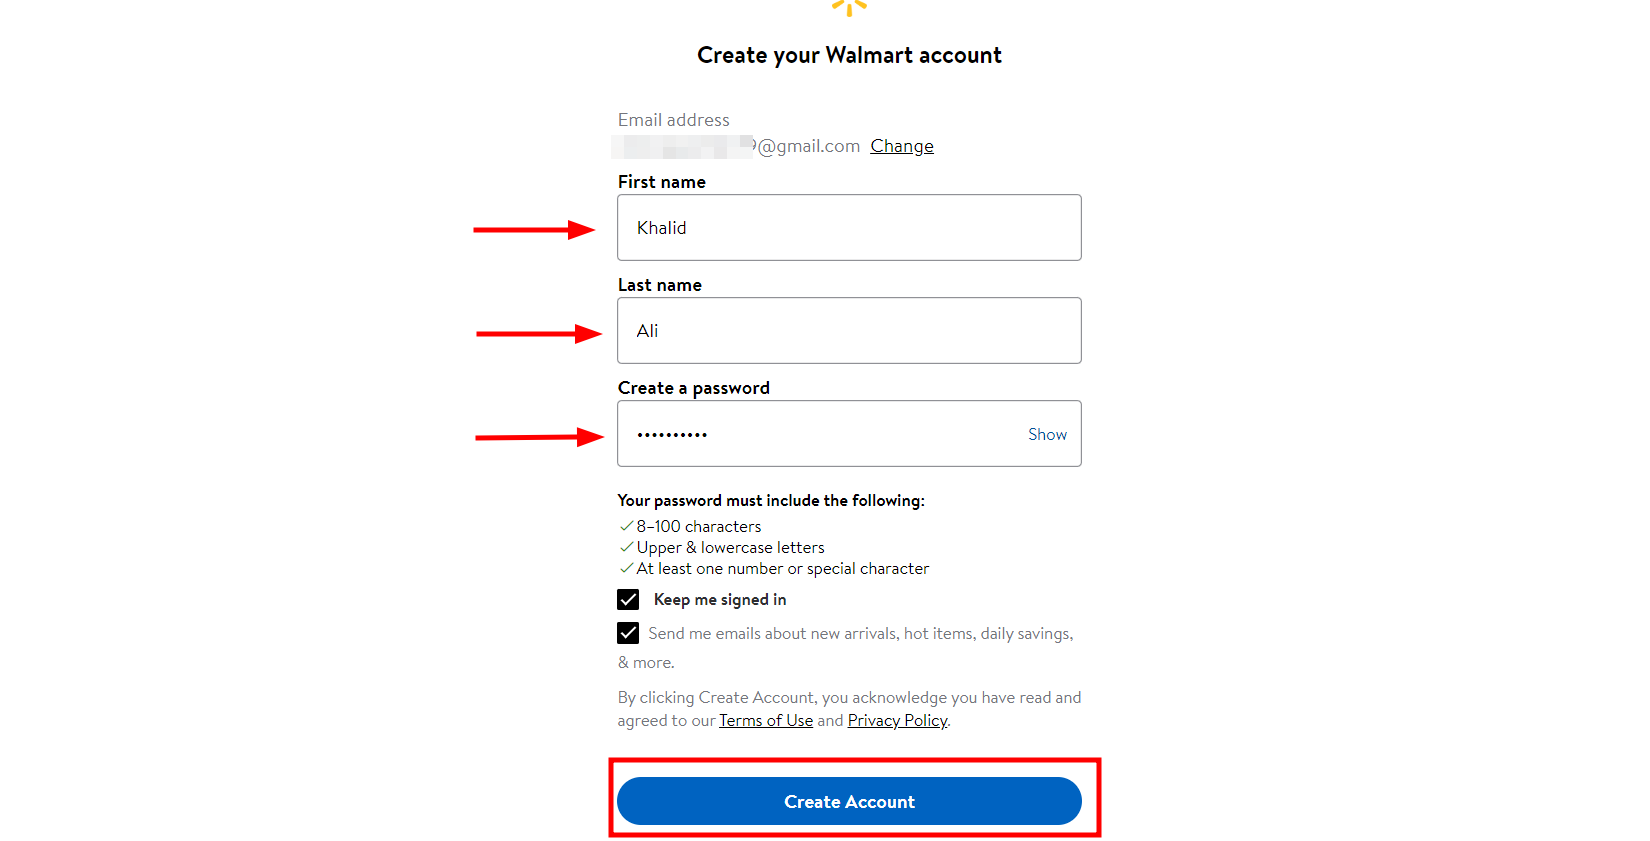
Task: Click the red arrow pointing at Last name
Action: point(533,333)
